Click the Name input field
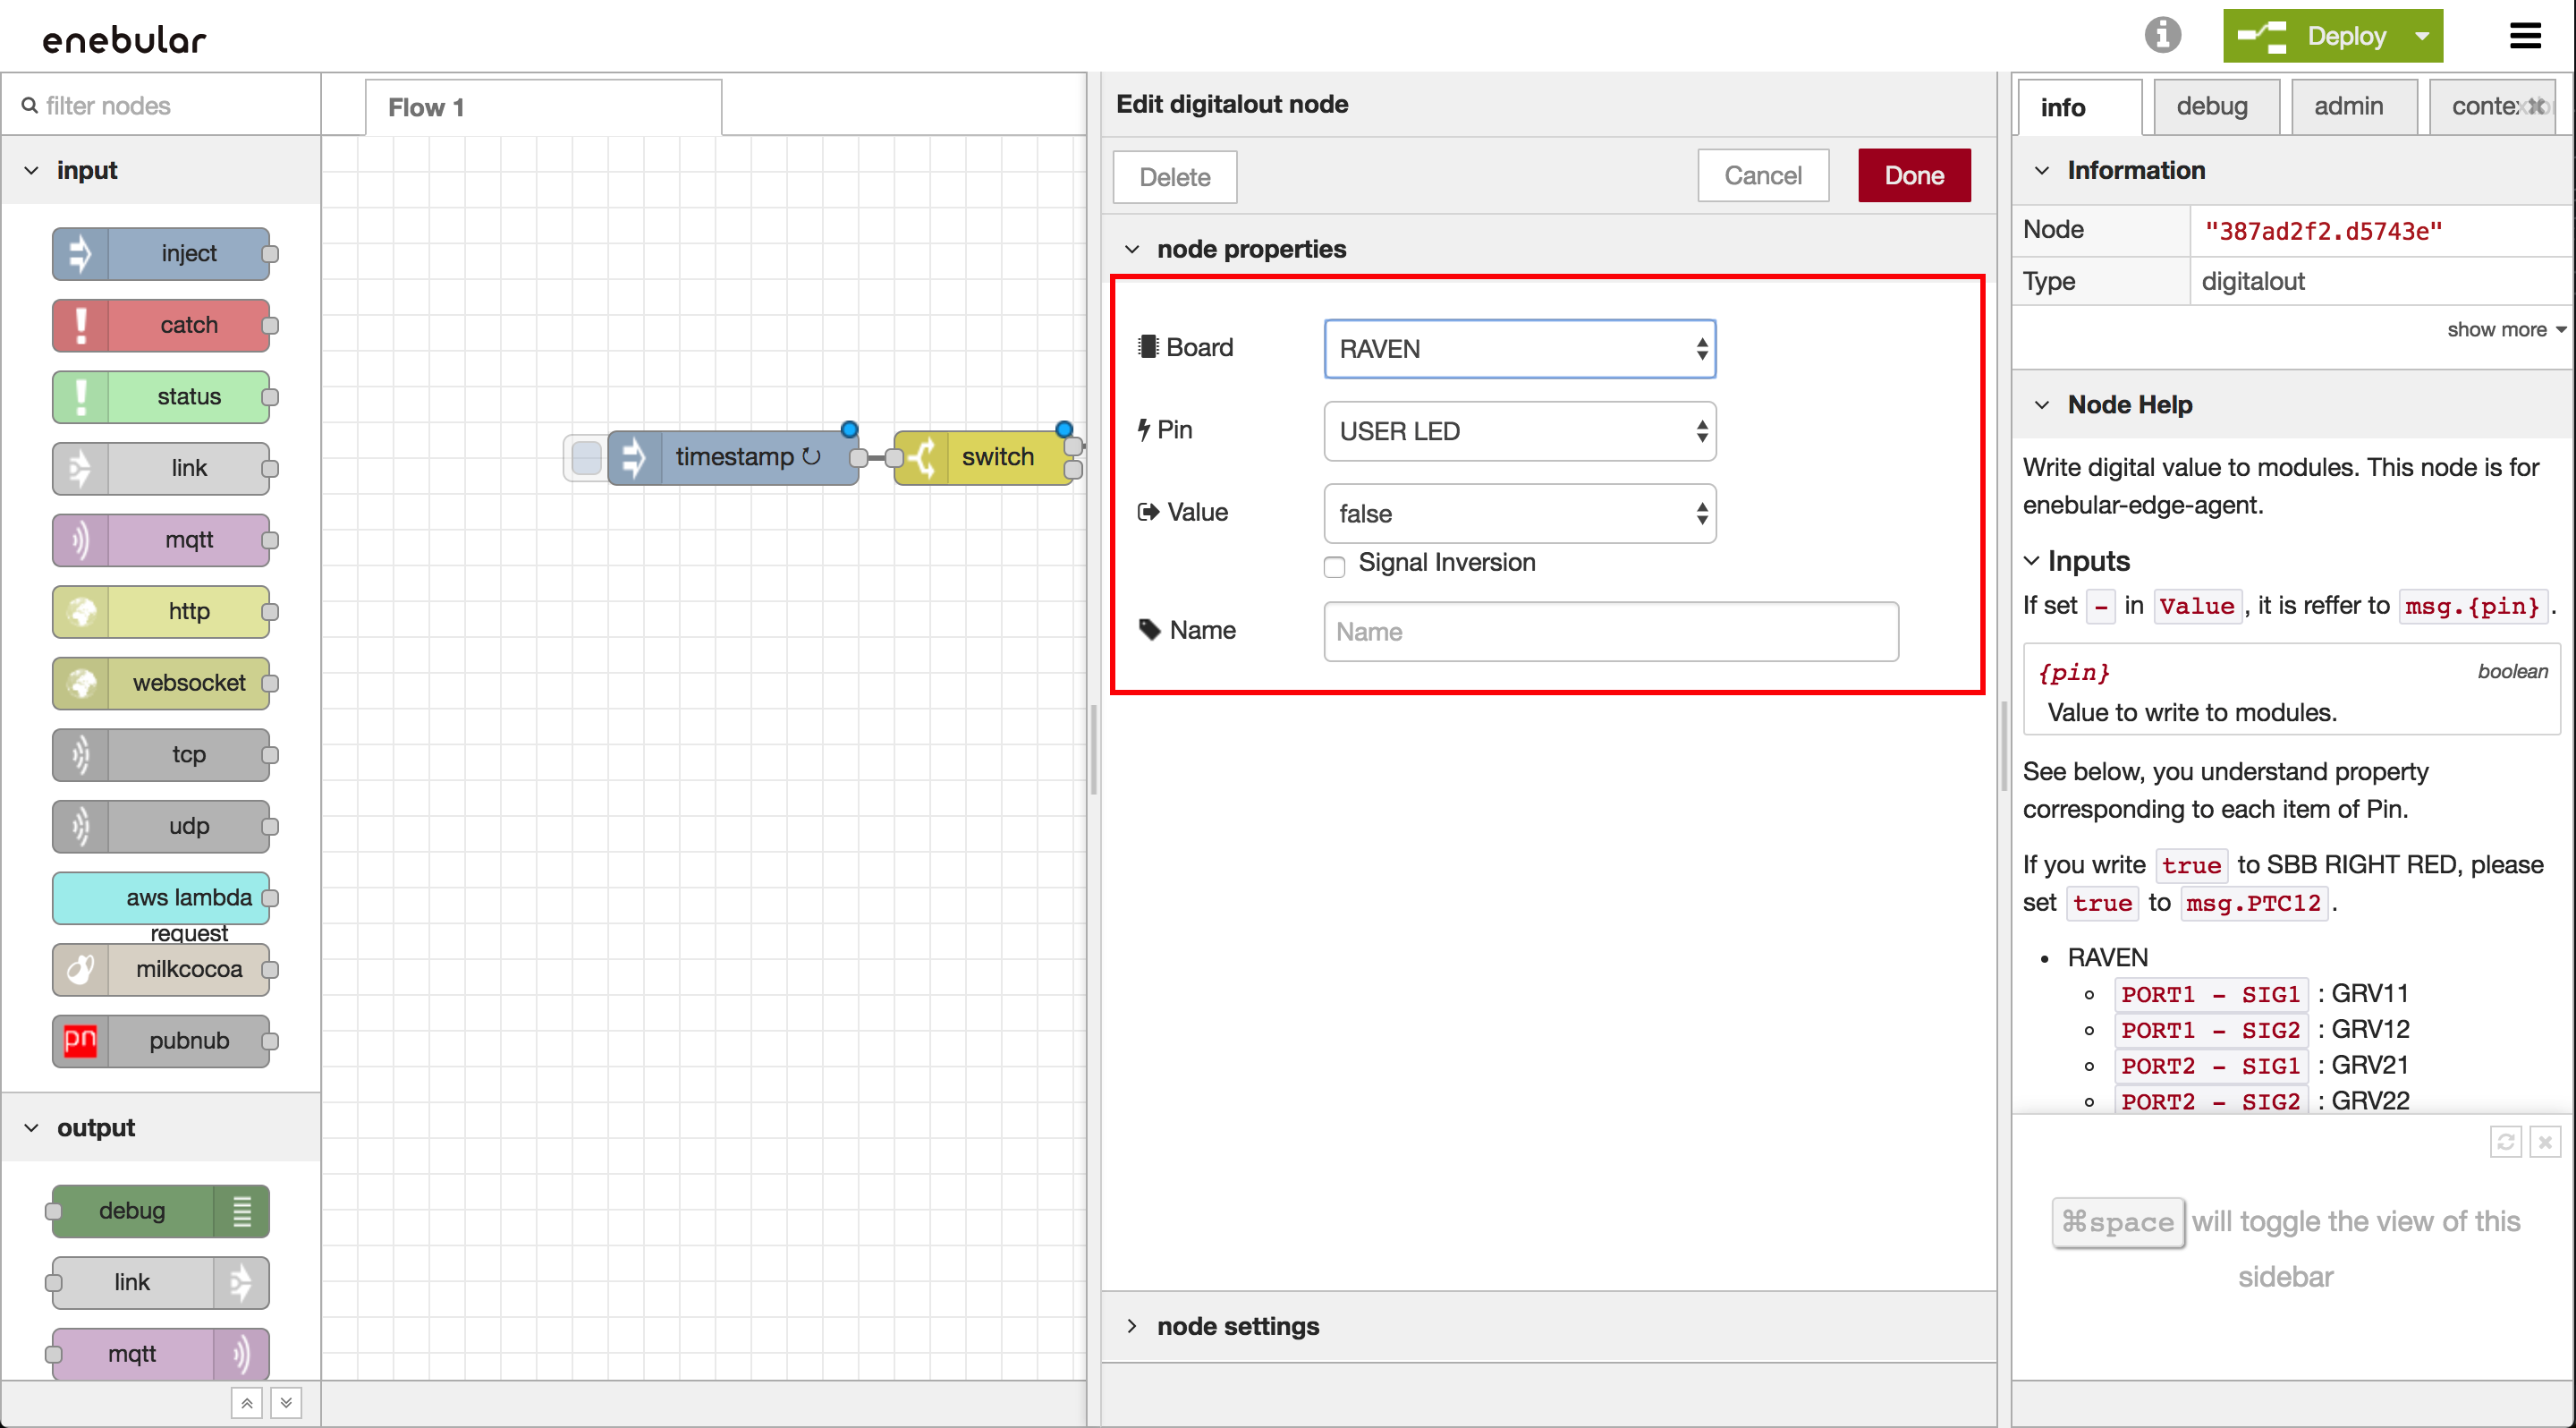 pyautogui.click(x=1610, y=631)
